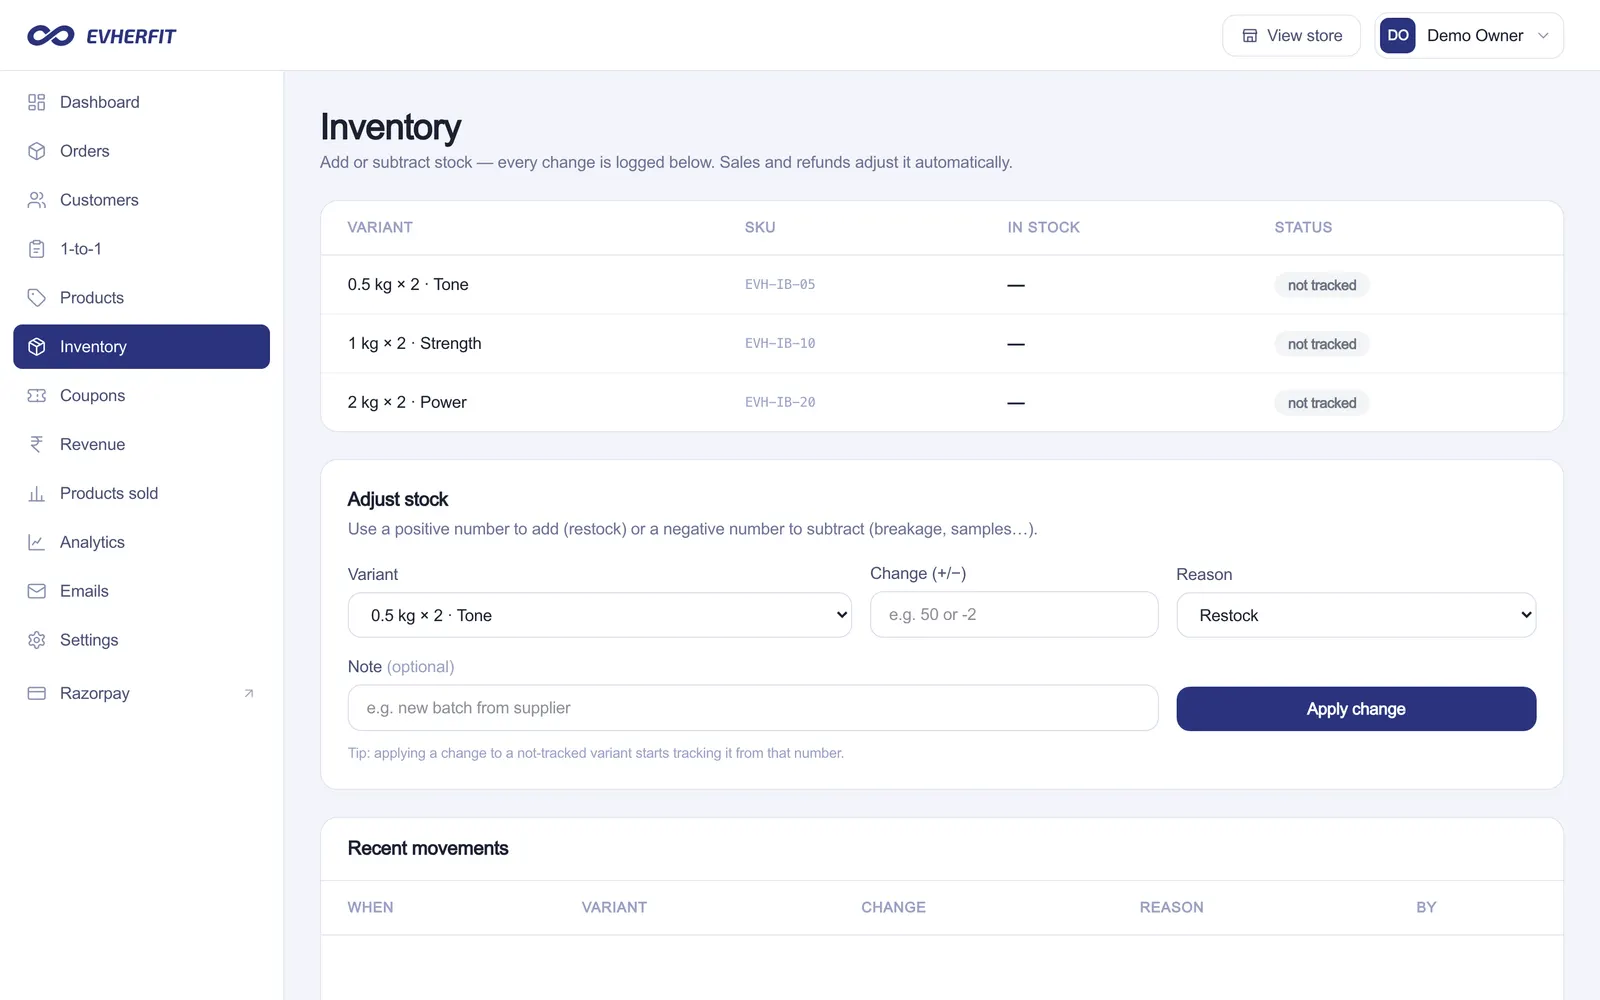Open the Variant dropdown in Adjust stock
This screenshot has height=1000, width=1600.
pos(600,615)
